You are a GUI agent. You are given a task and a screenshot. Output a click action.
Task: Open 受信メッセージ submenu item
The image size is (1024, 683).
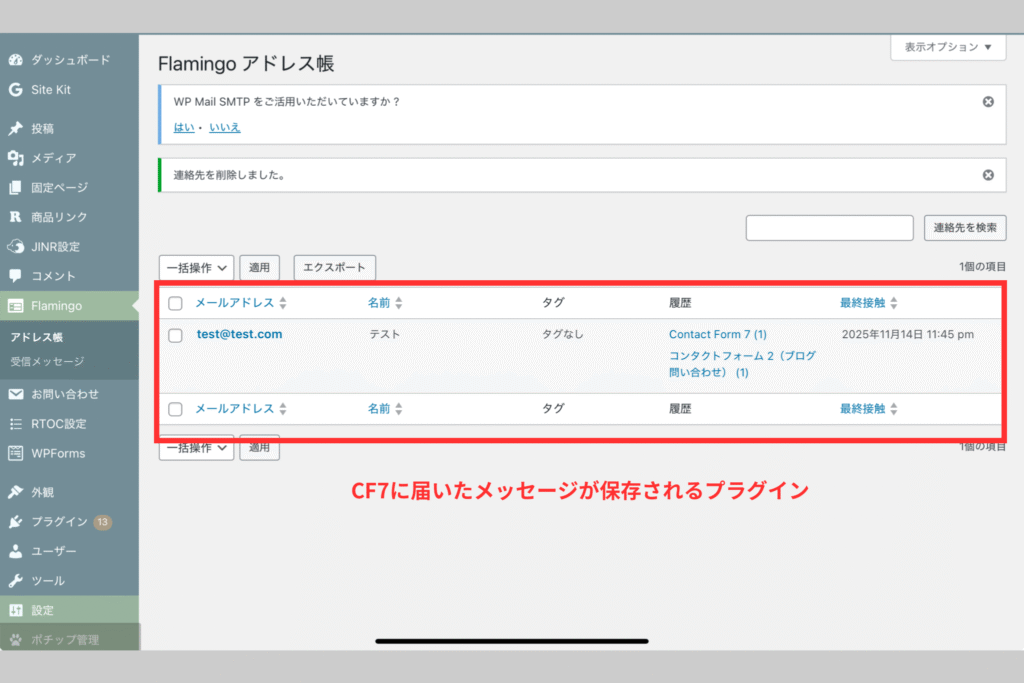pos(47,361)
